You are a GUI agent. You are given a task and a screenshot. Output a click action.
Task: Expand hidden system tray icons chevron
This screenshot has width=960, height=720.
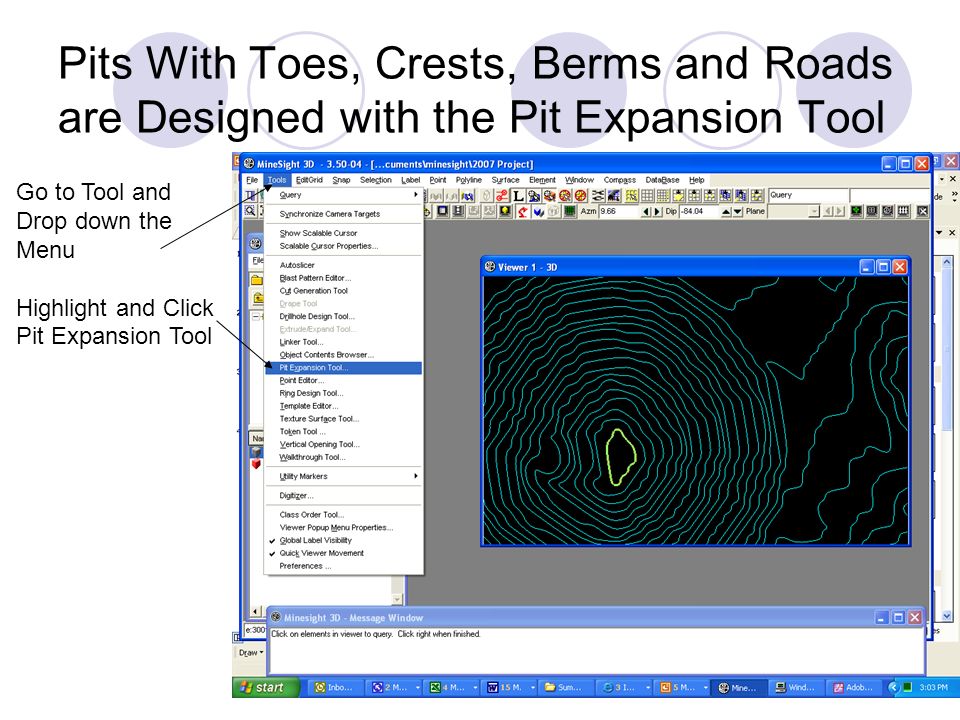(x=893, y=688)
